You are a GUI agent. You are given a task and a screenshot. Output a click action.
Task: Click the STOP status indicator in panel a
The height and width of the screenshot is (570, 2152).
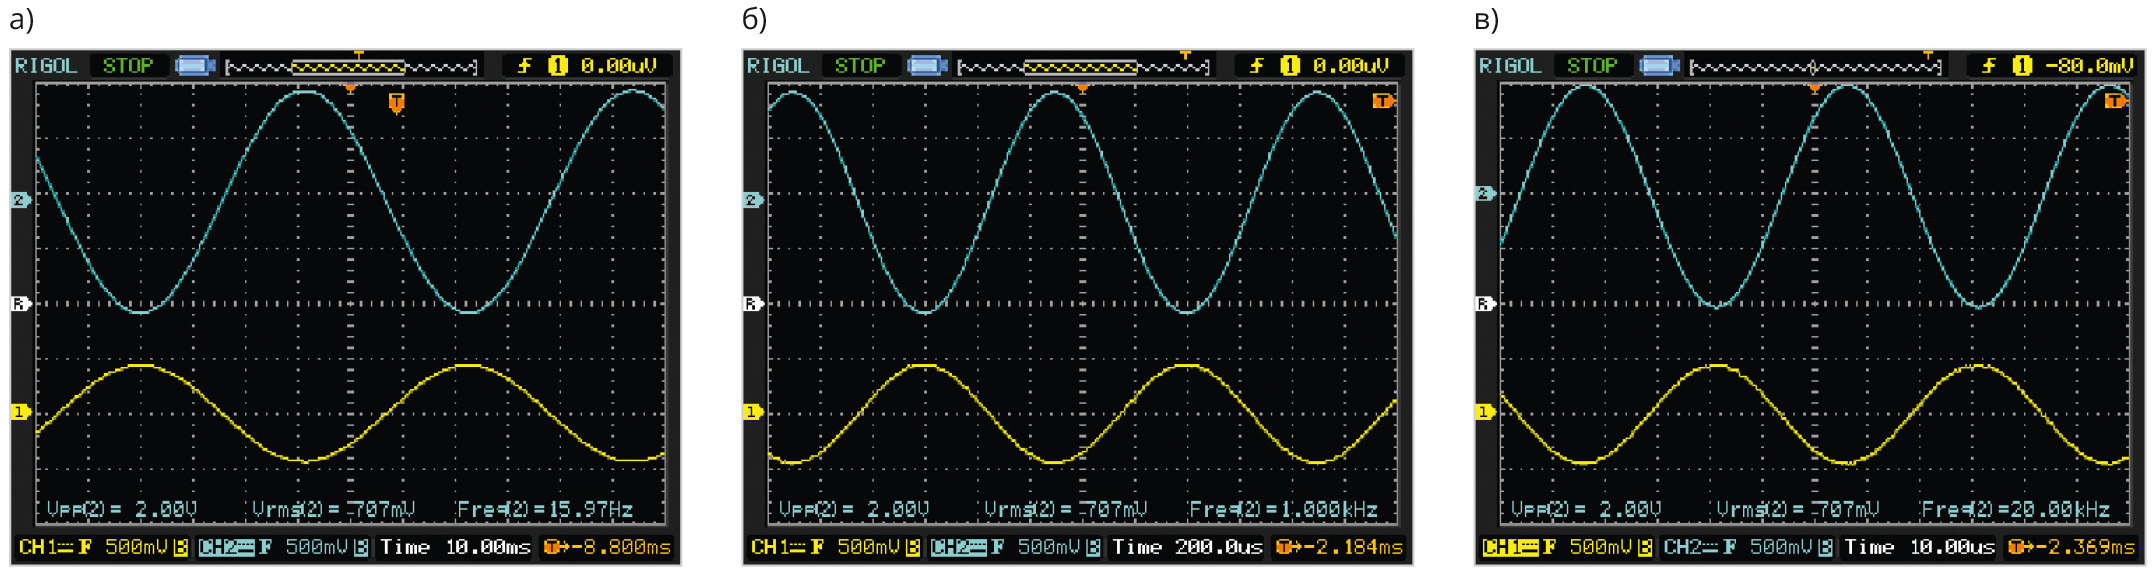128,66
